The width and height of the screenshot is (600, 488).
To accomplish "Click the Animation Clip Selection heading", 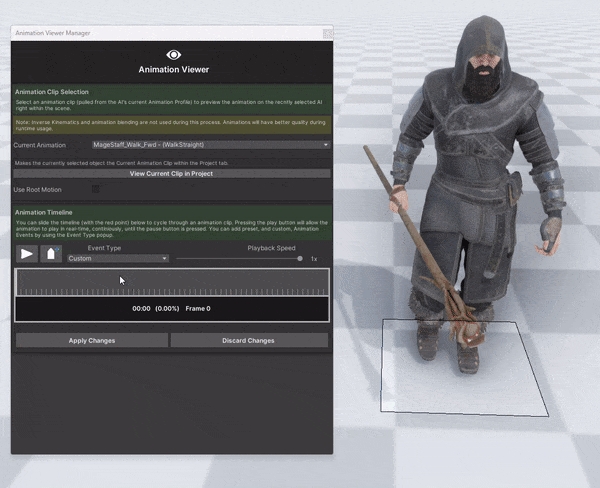I will coord(52,92).
